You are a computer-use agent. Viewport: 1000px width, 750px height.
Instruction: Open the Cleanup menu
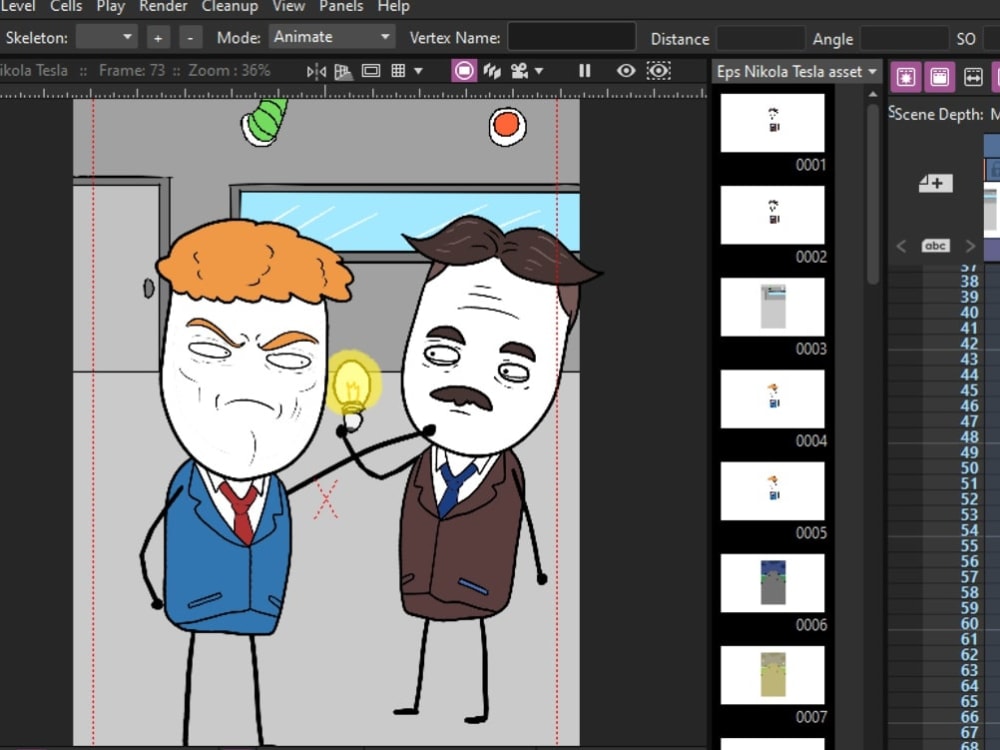(230, 6)
